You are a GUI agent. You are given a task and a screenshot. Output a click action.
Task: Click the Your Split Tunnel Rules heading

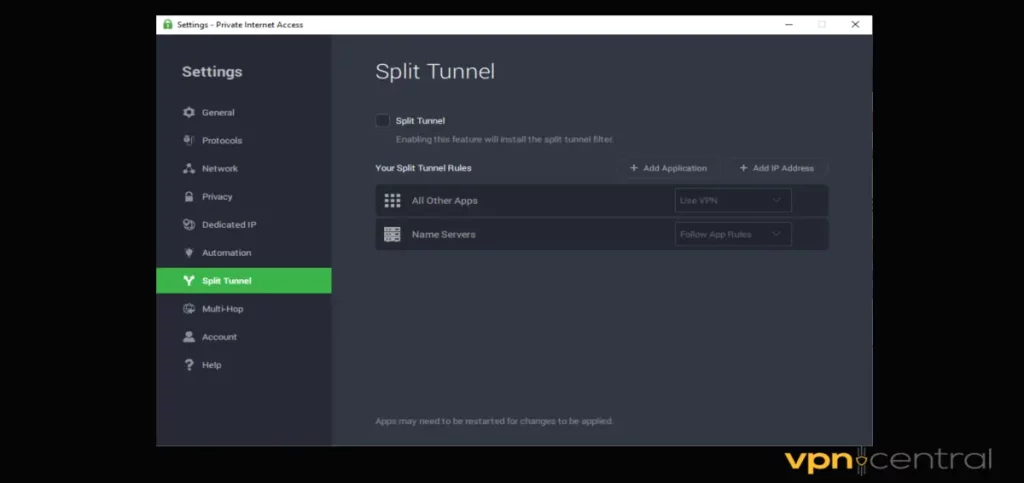423,168
